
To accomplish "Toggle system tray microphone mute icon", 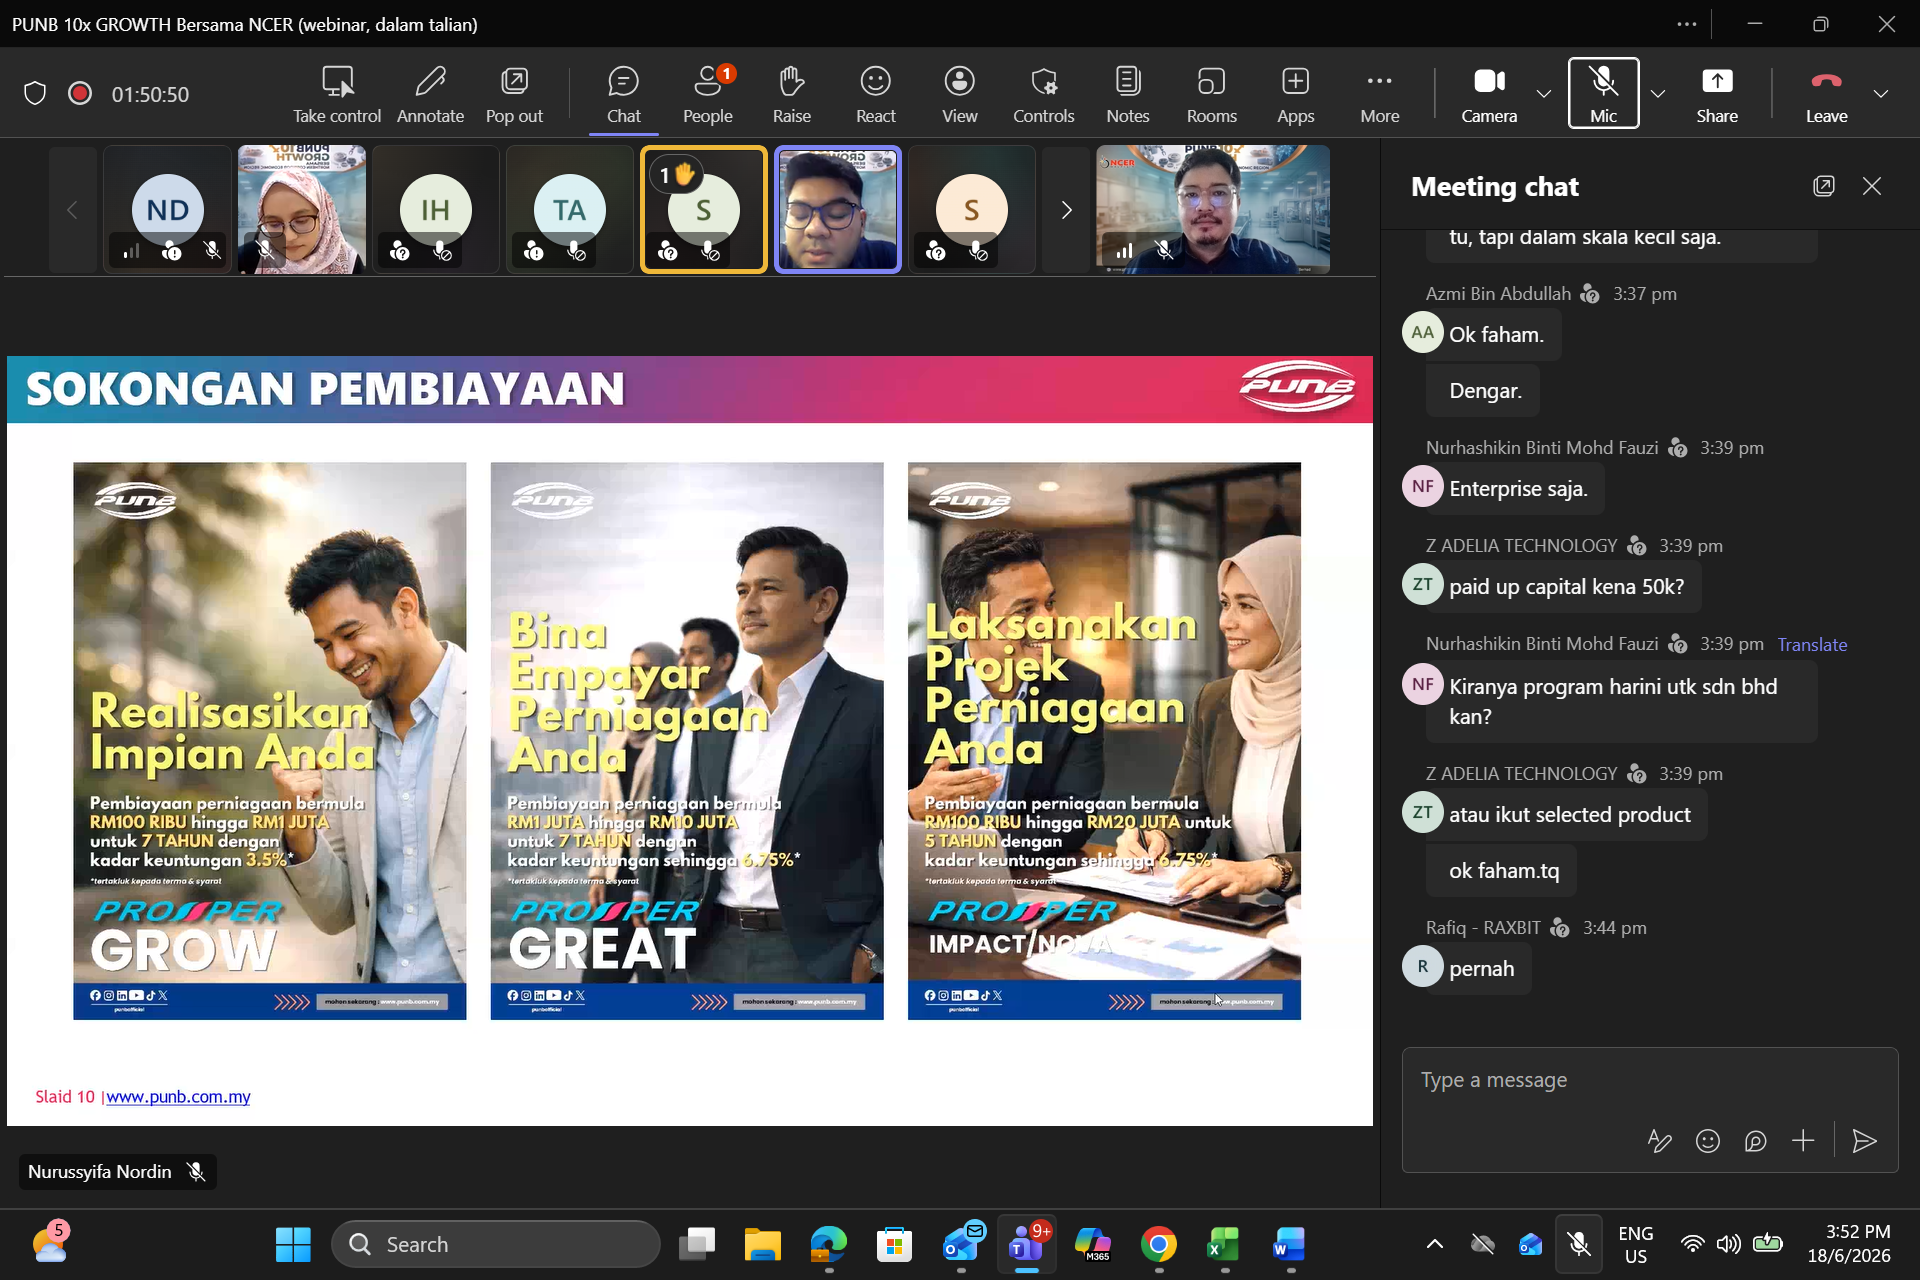I will (1579, 1244).
